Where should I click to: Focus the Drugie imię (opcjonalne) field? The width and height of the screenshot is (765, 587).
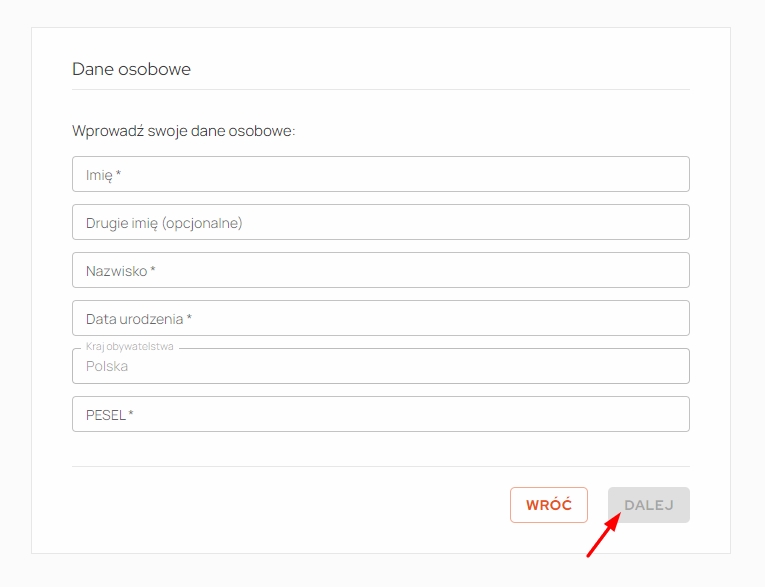pyautogui.click(x=381, y=222)
